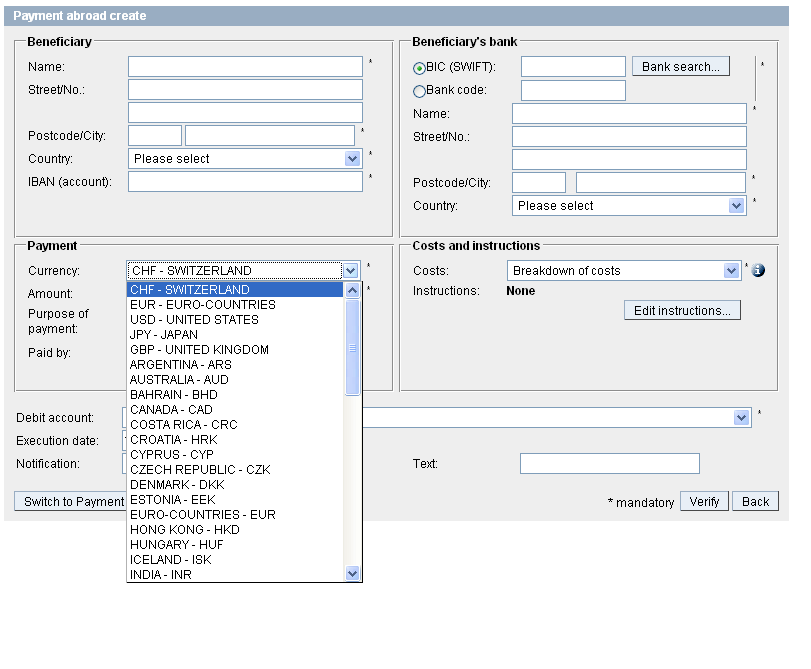Focus the bank Postcode field
The height and width of the screenshot is (669, 811).
pos(539,183)
